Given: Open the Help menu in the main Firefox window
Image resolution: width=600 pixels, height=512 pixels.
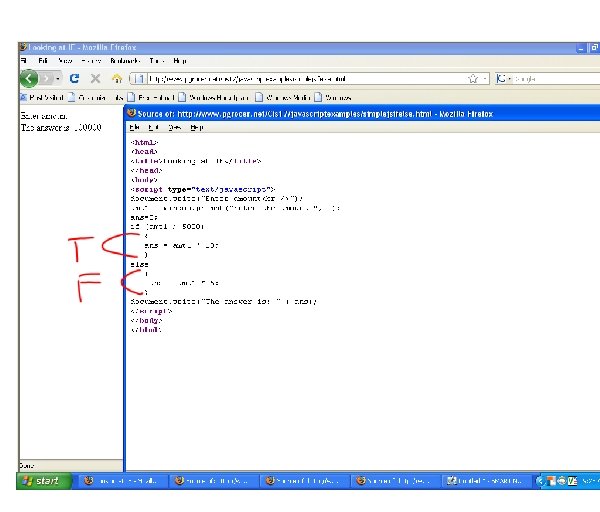Looking at the screenshot, I should (180, 60).
